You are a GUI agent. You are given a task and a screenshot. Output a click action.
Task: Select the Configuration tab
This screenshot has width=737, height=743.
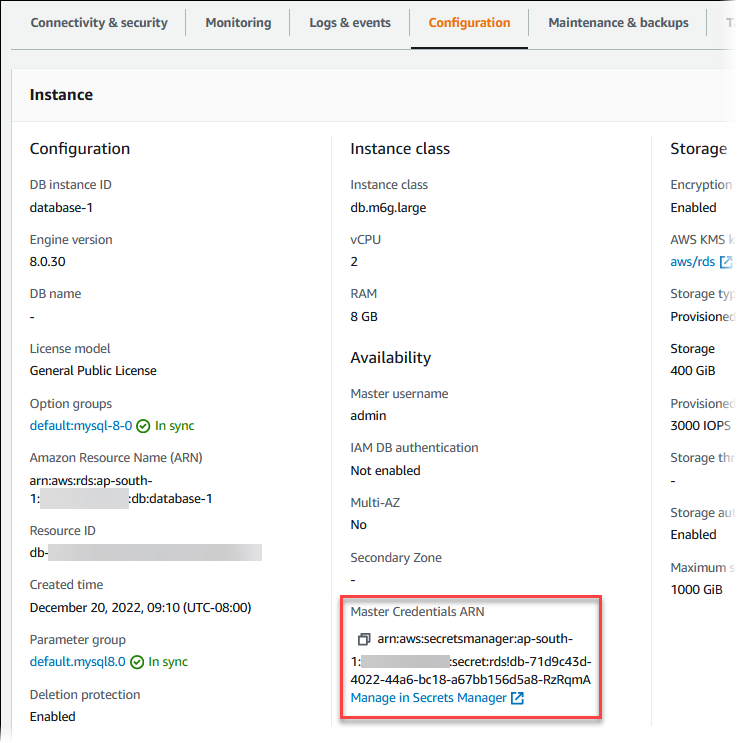pyautogui.click(x=469, y=23)
